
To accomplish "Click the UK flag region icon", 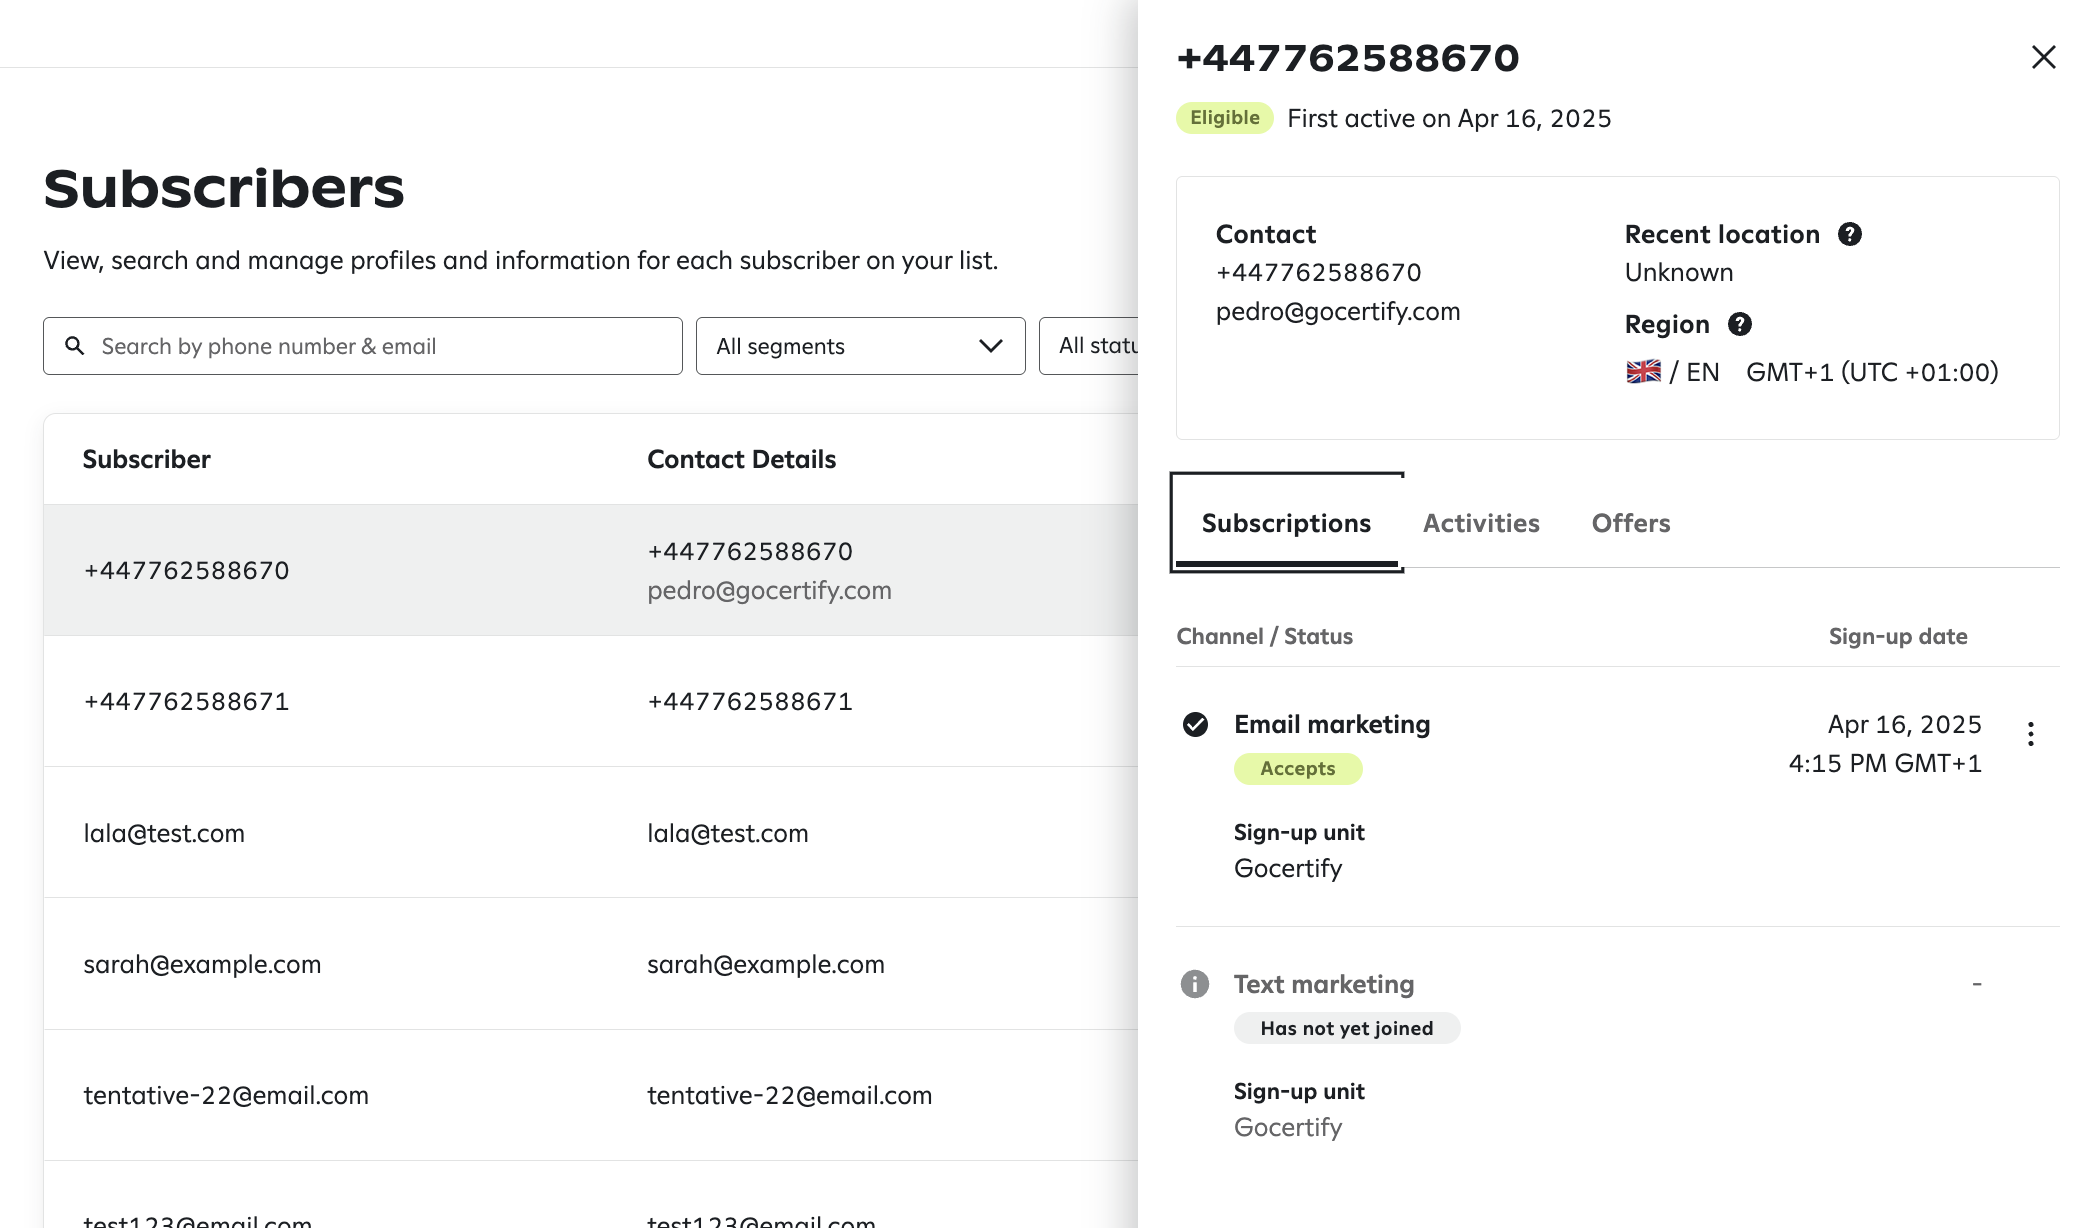I will tap(1643, 372).
